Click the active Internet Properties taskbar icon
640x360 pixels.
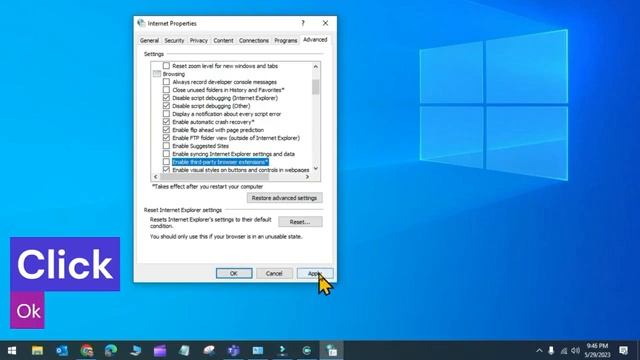coord(331,350)
